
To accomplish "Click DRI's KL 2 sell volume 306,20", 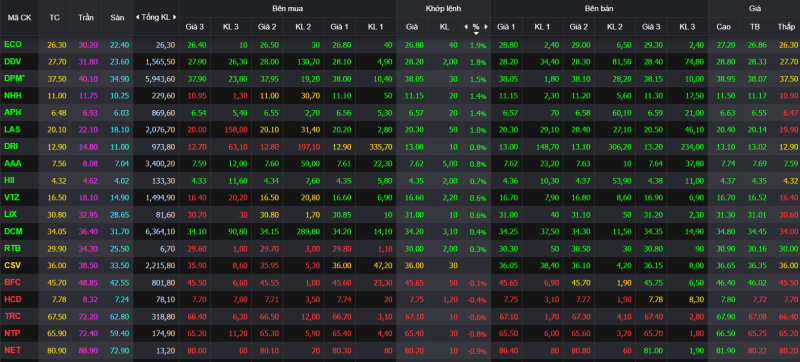I will click(x=619, y=147).
